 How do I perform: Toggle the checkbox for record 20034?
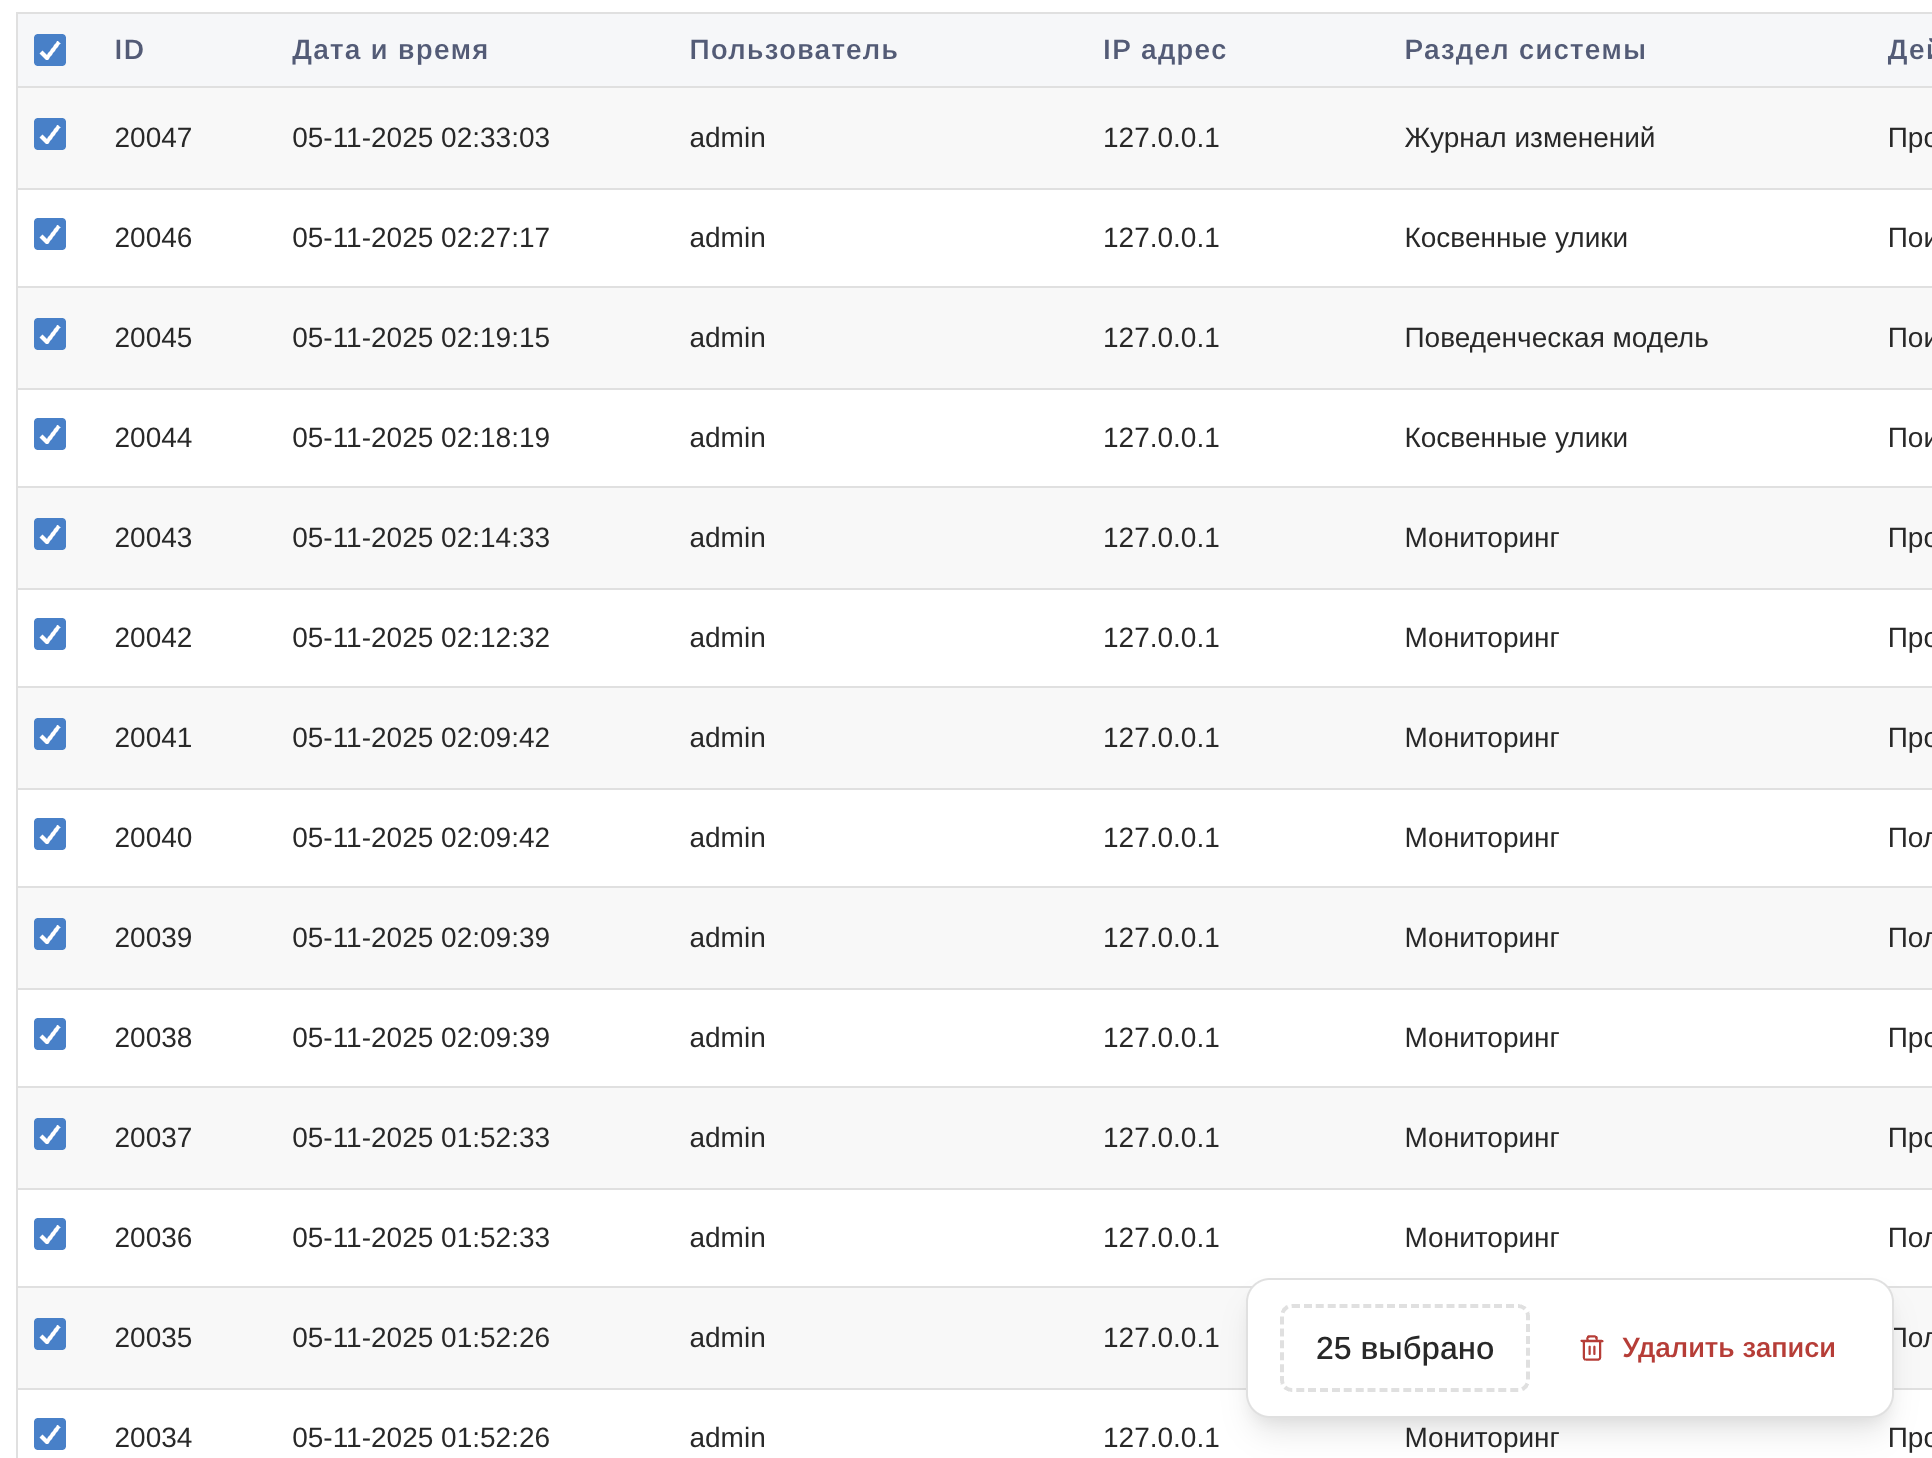[x=50, y=1434]
